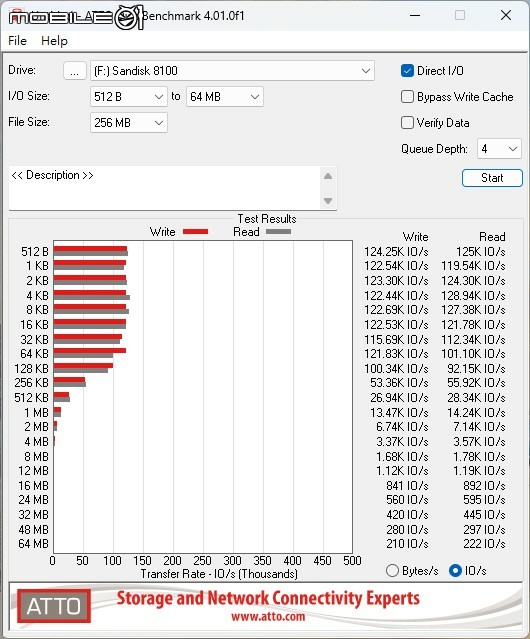Viewport: 530px width, 639px height.
Task: Expand the minimum I/O Size 512 B dropdown
Action: (129, 97)
